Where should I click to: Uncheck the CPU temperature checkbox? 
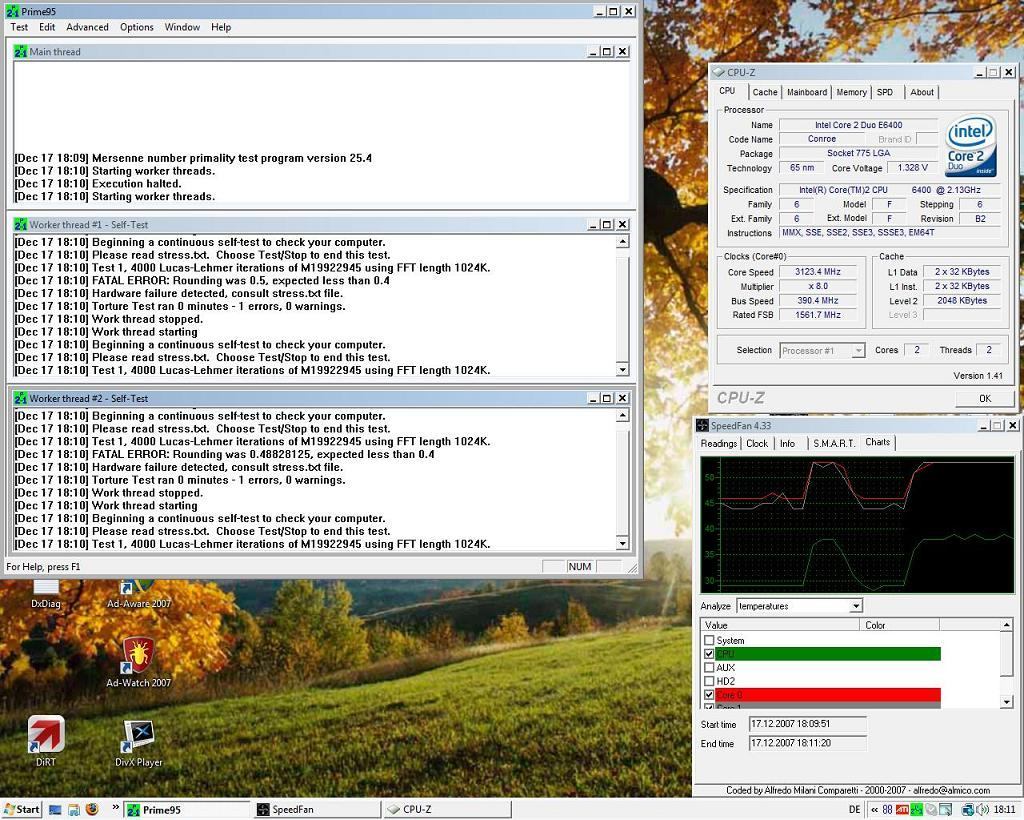tap(709, 654)
